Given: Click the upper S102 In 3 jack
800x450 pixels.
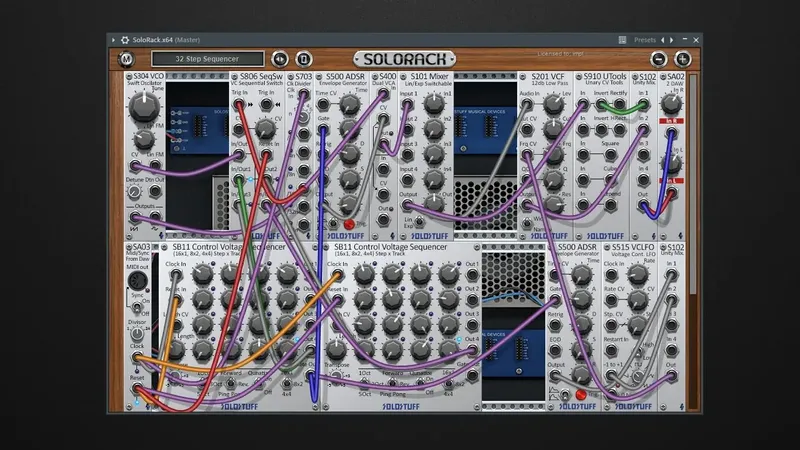Looking at the screenshot, I should 643,155.
